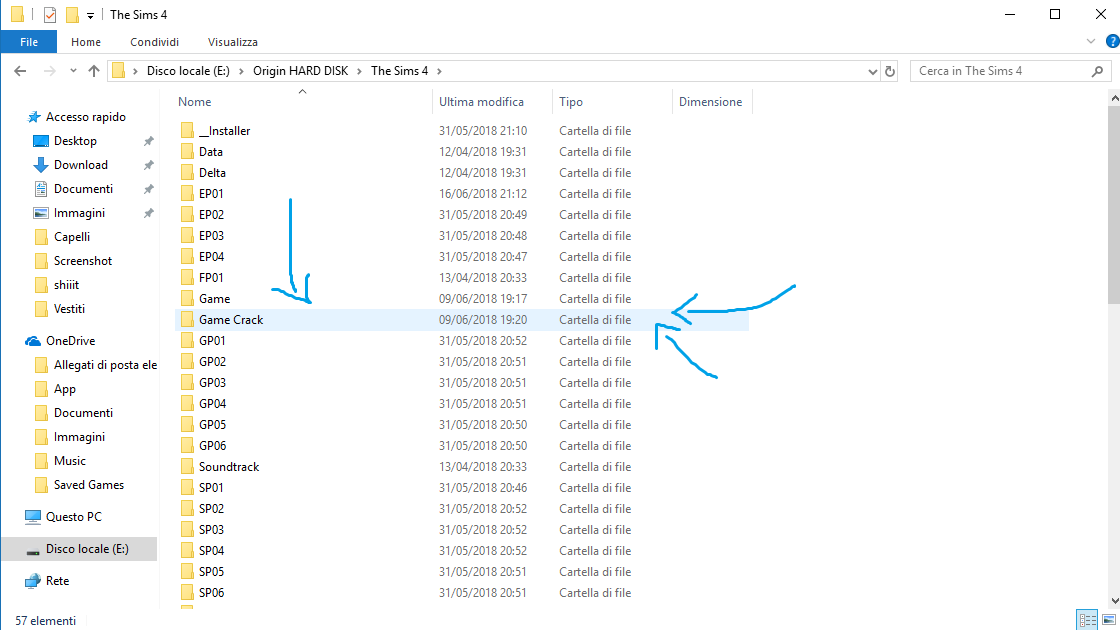Click the FP01 folder icon
Viewport: 1120px width, 630px height.
187,277
